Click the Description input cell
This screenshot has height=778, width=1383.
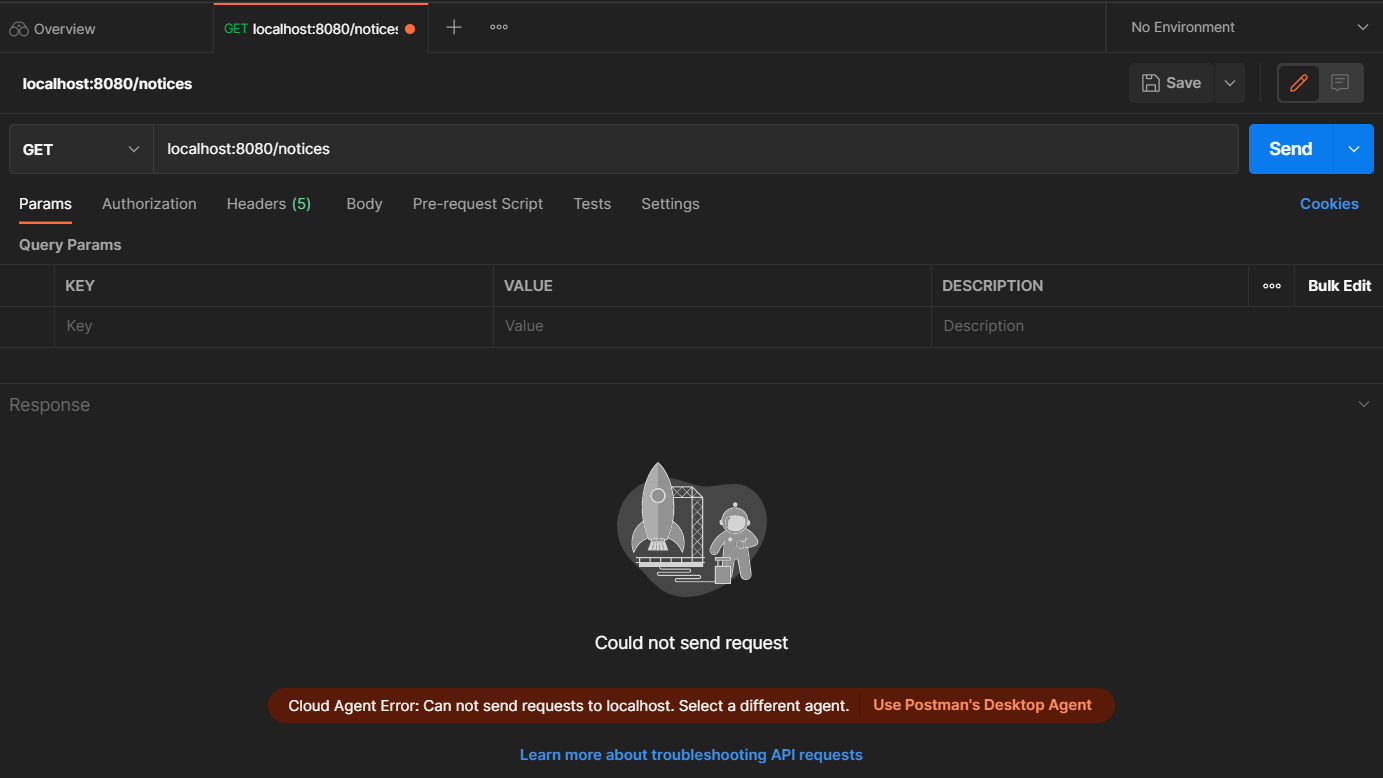1157,326
